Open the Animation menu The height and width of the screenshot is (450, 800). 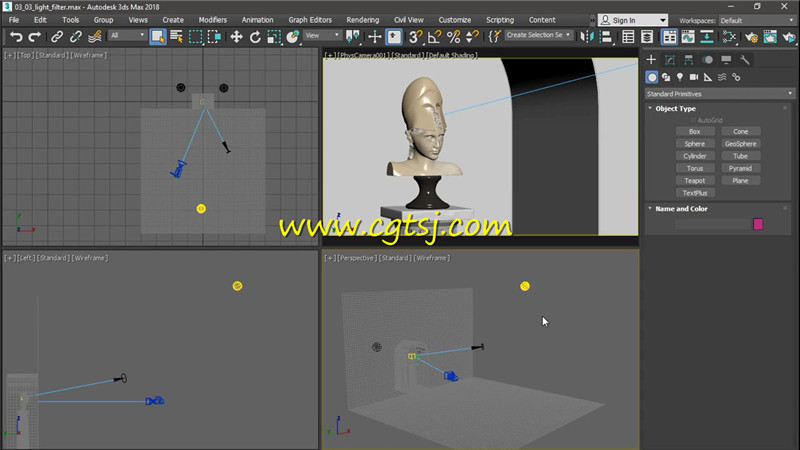(258, 20)
